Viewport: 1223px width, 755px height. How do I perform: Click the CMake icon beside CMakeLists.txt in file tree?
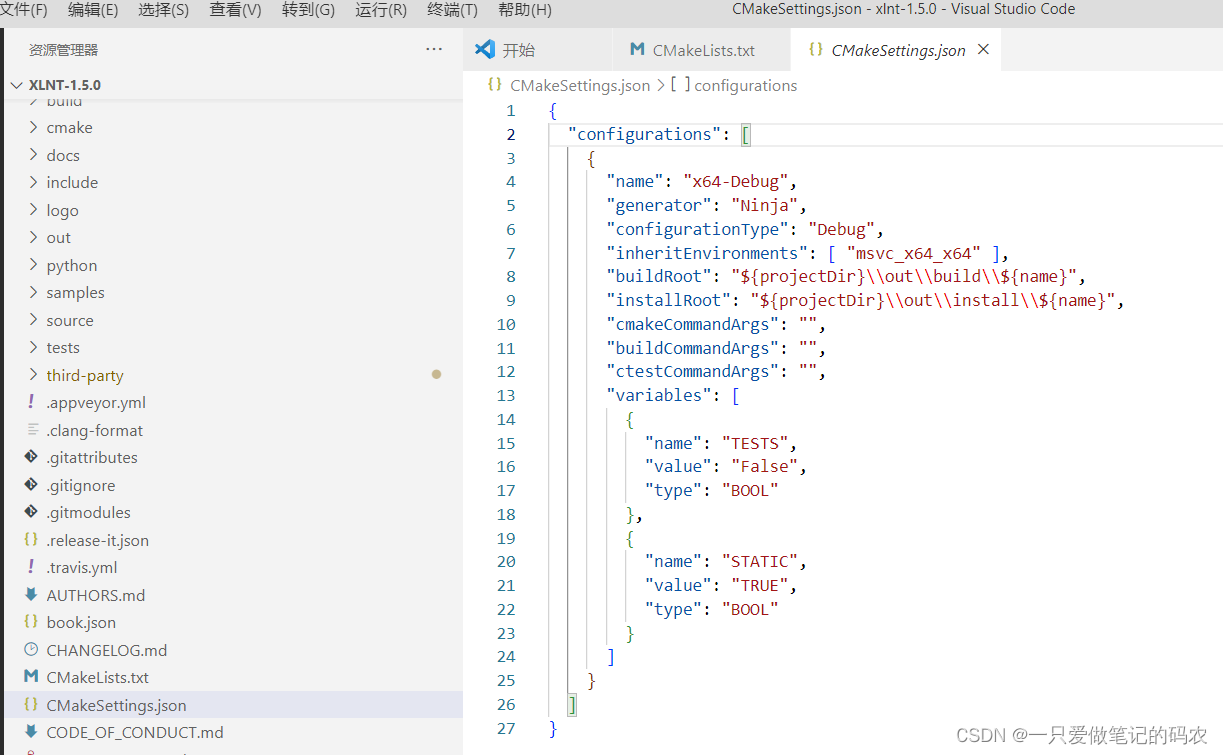pos(31,677)
